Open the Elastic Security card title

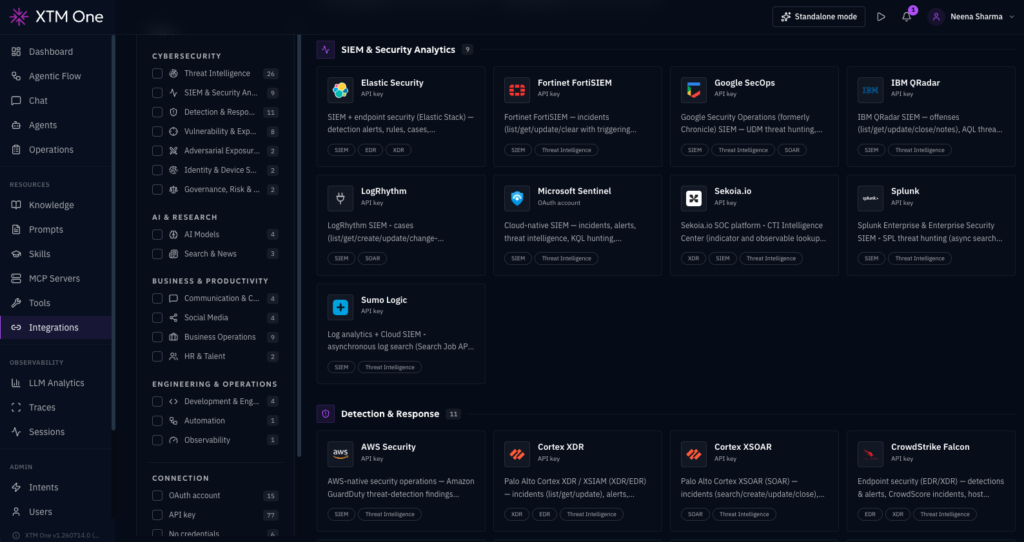[x=392, y=83]
